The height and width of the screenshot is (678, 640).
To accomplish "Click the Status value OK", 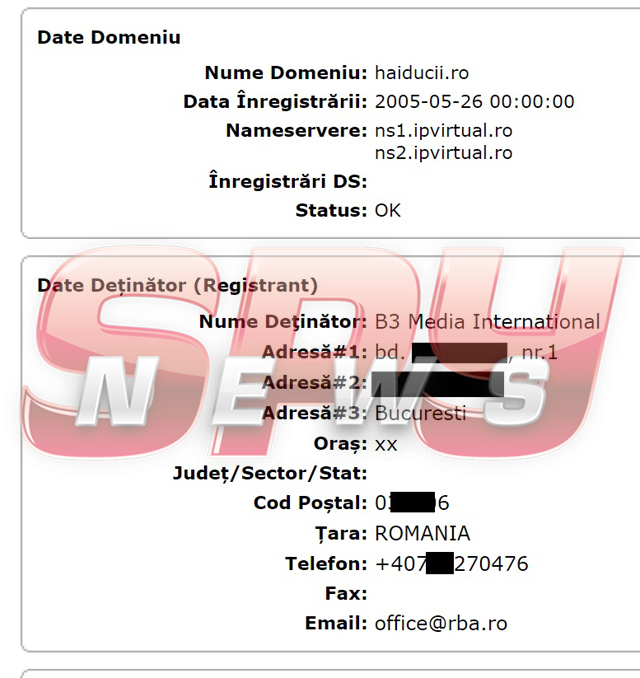I will [387, 211].
